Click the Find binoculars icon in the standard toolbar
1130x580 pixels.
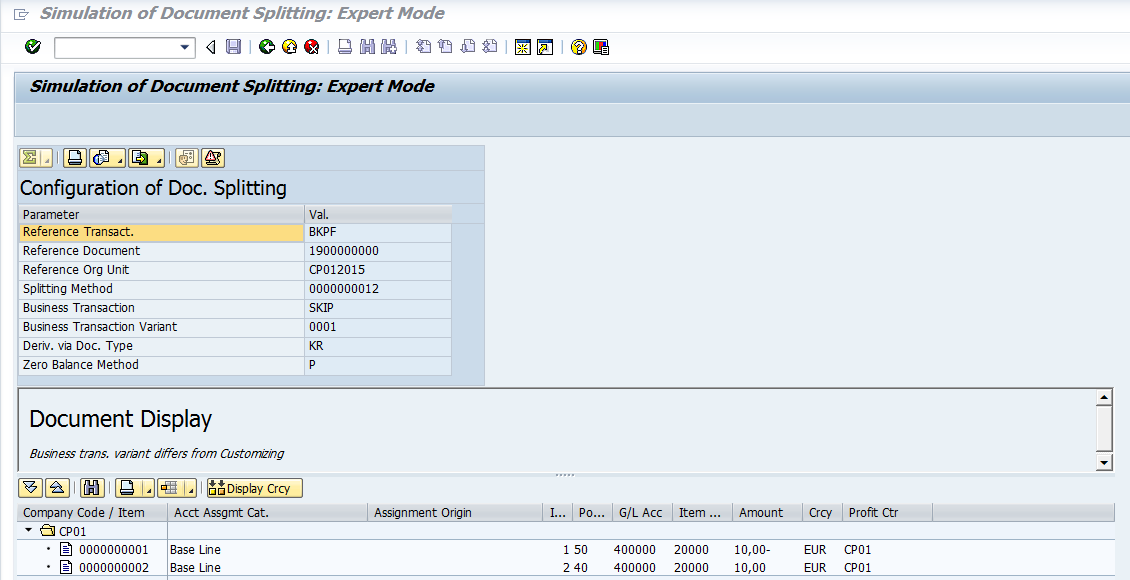(x=368, y=47)
